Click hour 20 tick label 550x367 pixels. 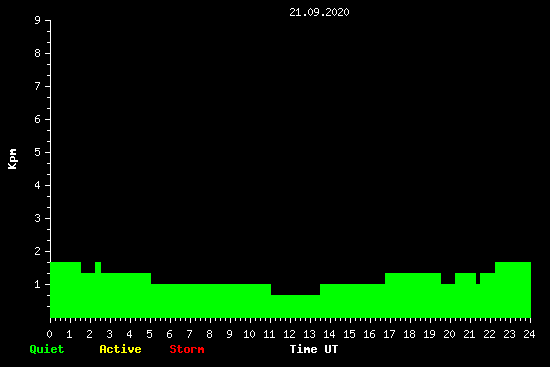point(449,334)
